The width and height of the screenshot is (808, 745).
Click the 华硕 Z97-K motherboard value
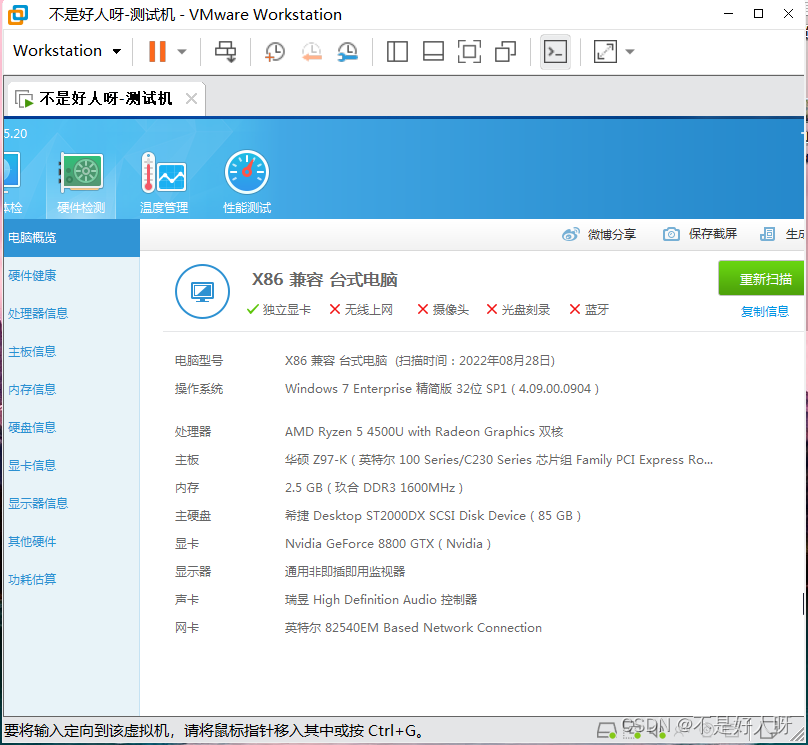[499, 460]
